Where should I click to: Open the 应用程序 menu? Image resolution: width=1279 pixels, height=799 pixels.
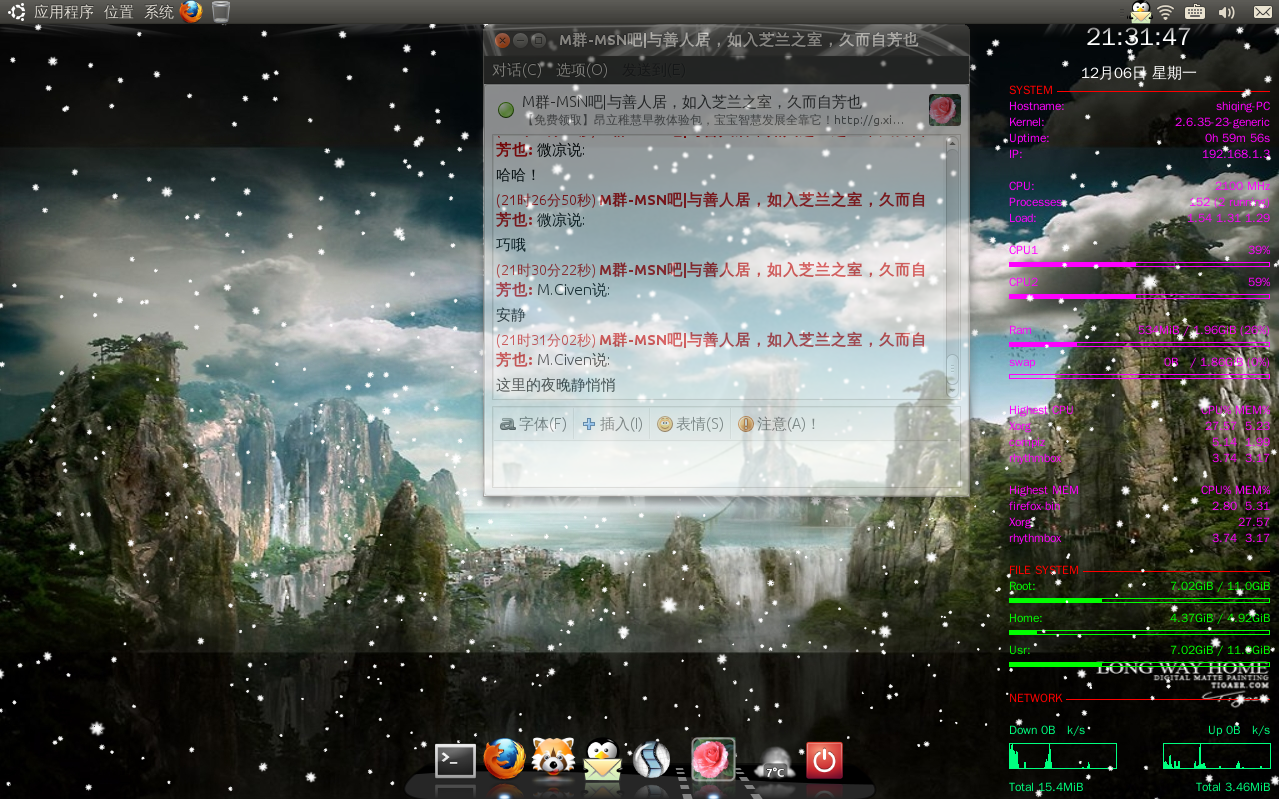(x=64, y=12)
